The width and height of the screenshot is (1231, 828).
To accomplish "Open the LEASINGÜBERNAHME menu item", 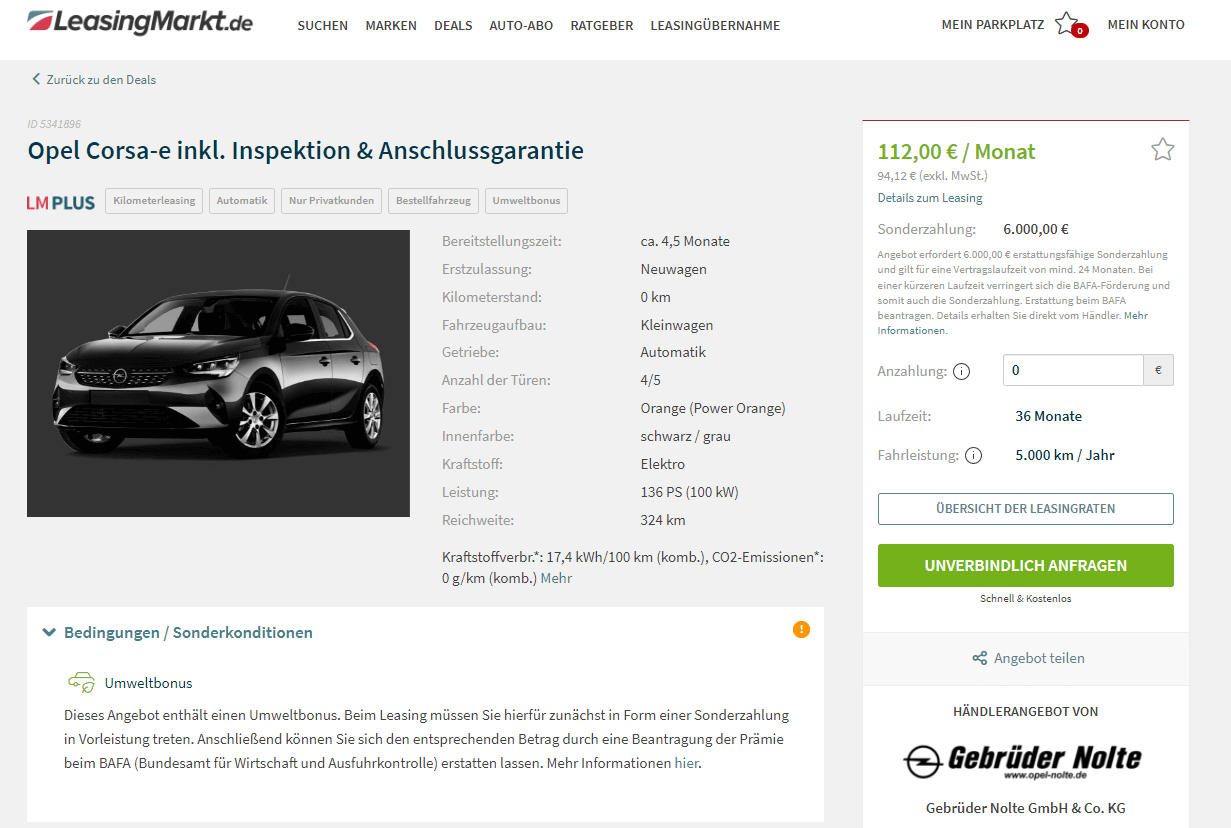I will (x=715, y=26).
